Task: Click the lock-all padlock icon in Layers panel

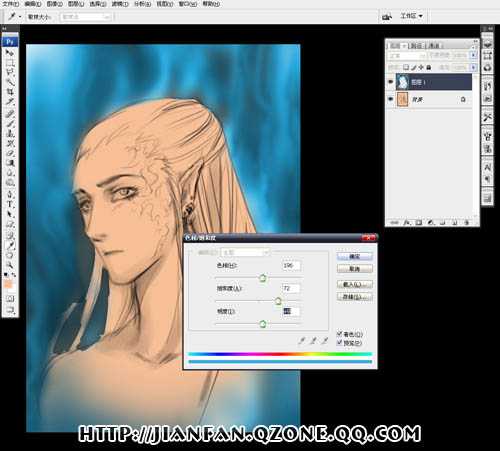Action: pyautogui.click(x=429, y=67)
